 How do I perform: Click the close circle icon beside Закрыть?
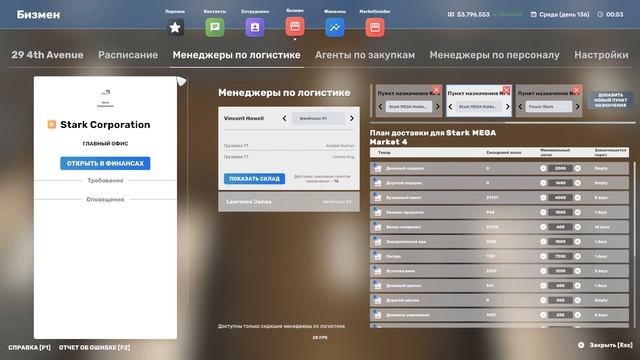coord(581,345)
